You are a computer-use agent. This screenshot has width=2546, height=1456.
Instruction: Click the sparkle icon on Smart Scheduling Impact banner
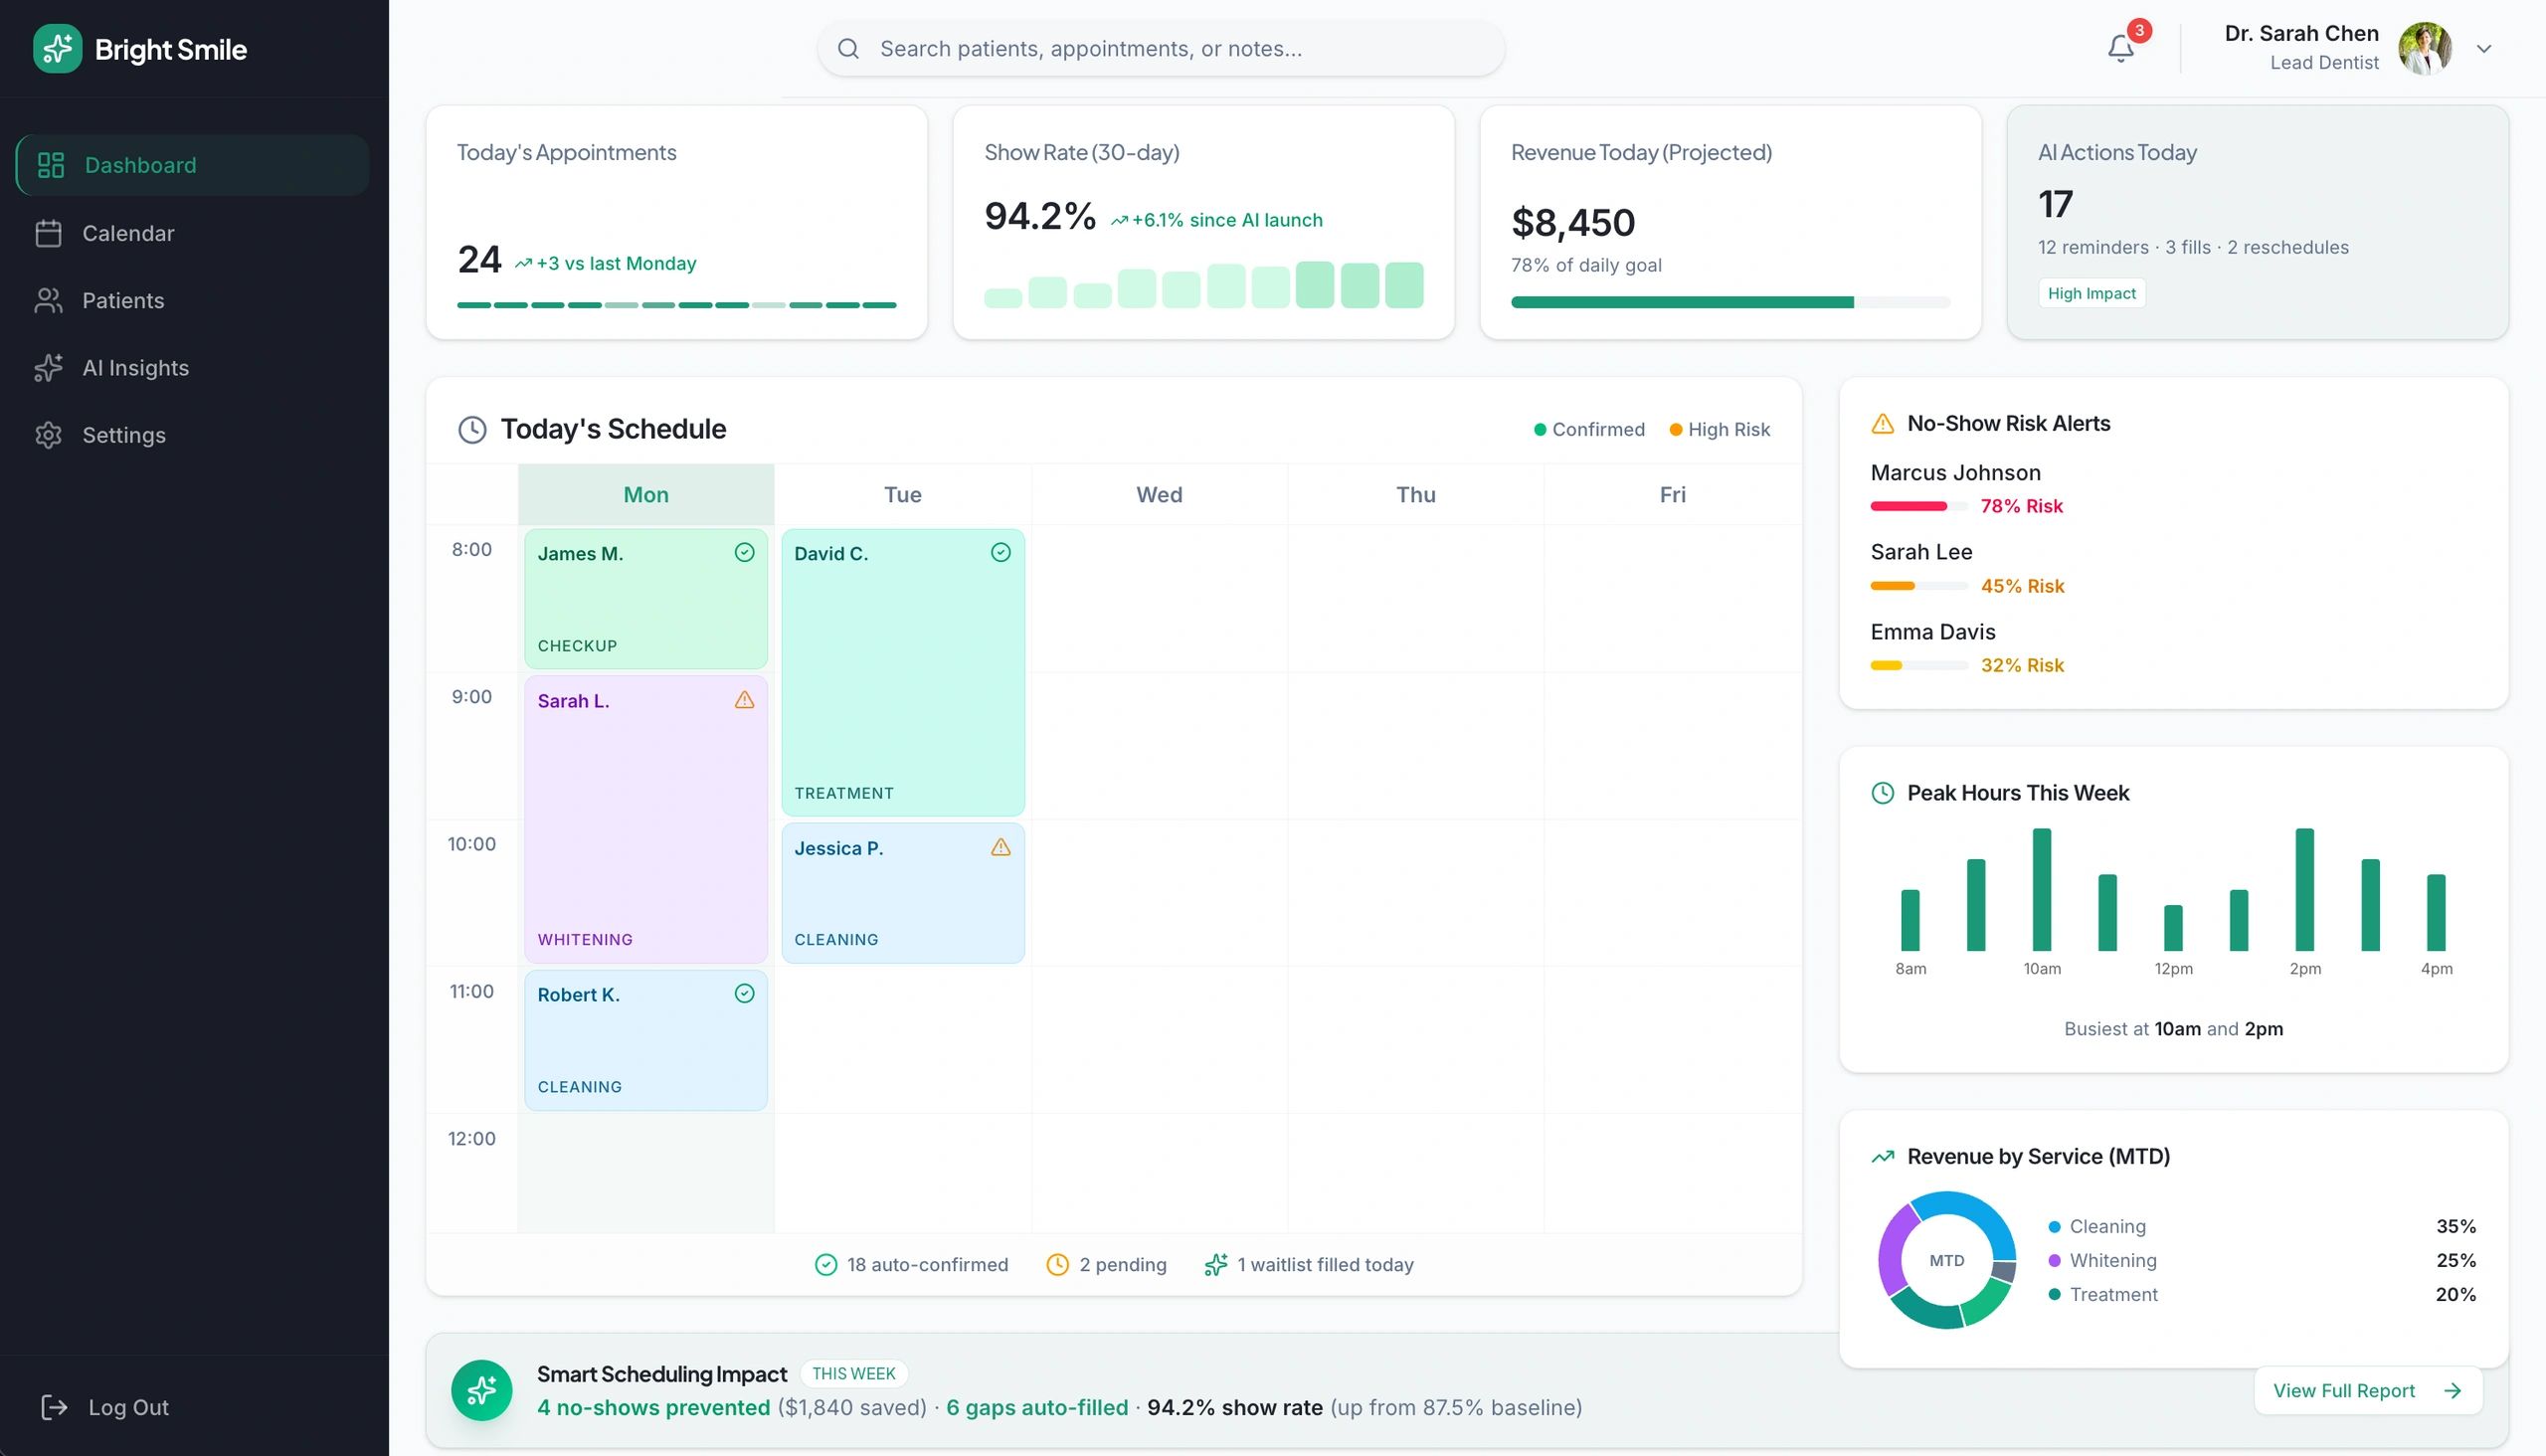click(x=481, y=1390)
